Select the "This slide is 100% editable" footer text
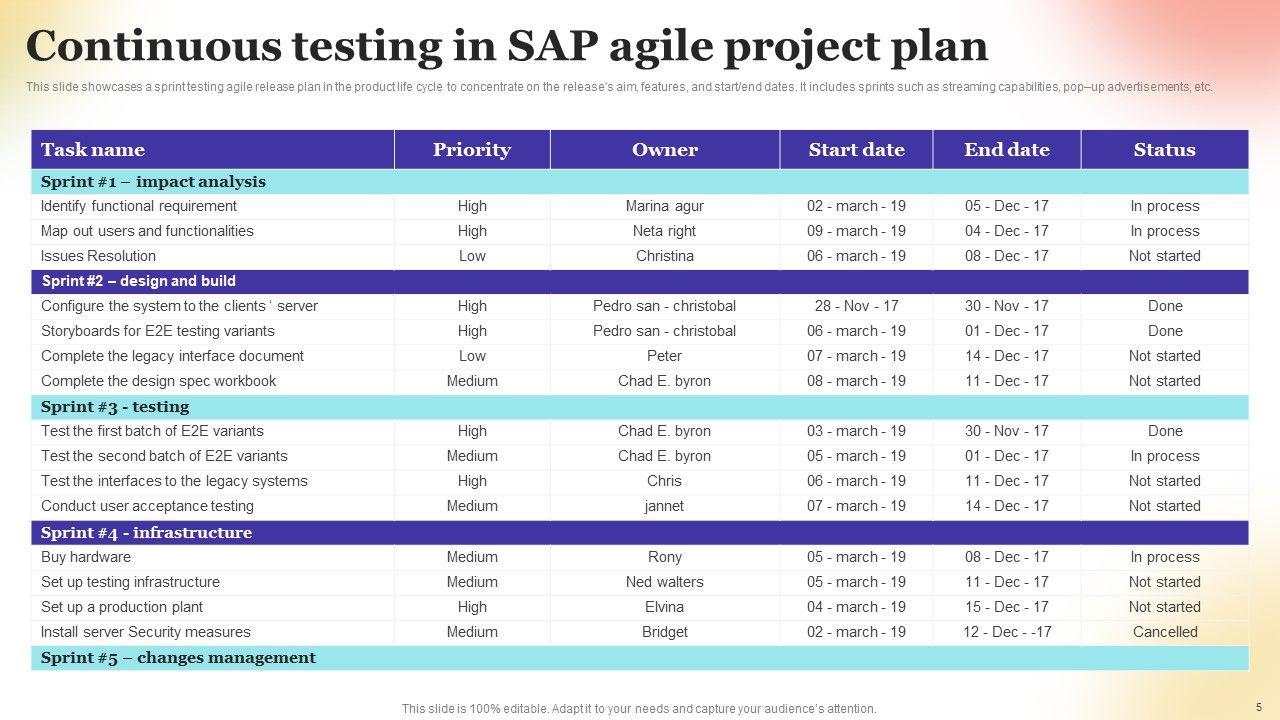This screenshot has height=720, width=1280. coord(639,709)
